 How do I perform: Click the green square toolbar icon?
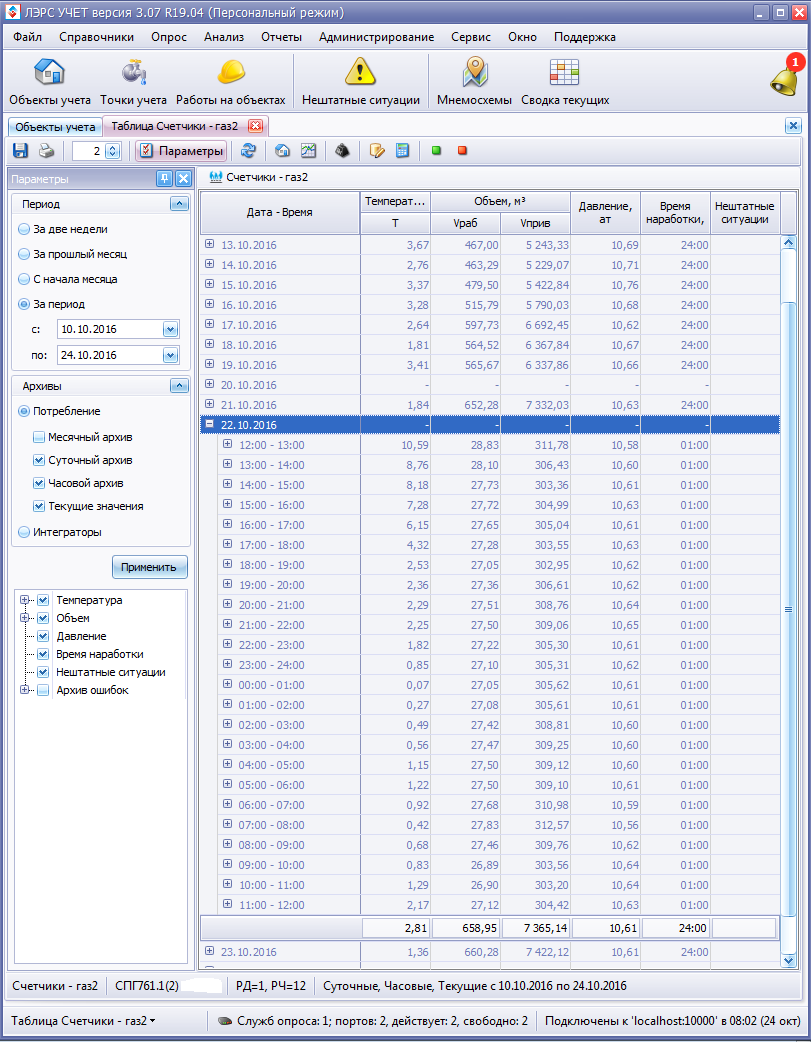pyautogui.click(x=437, y=151)
